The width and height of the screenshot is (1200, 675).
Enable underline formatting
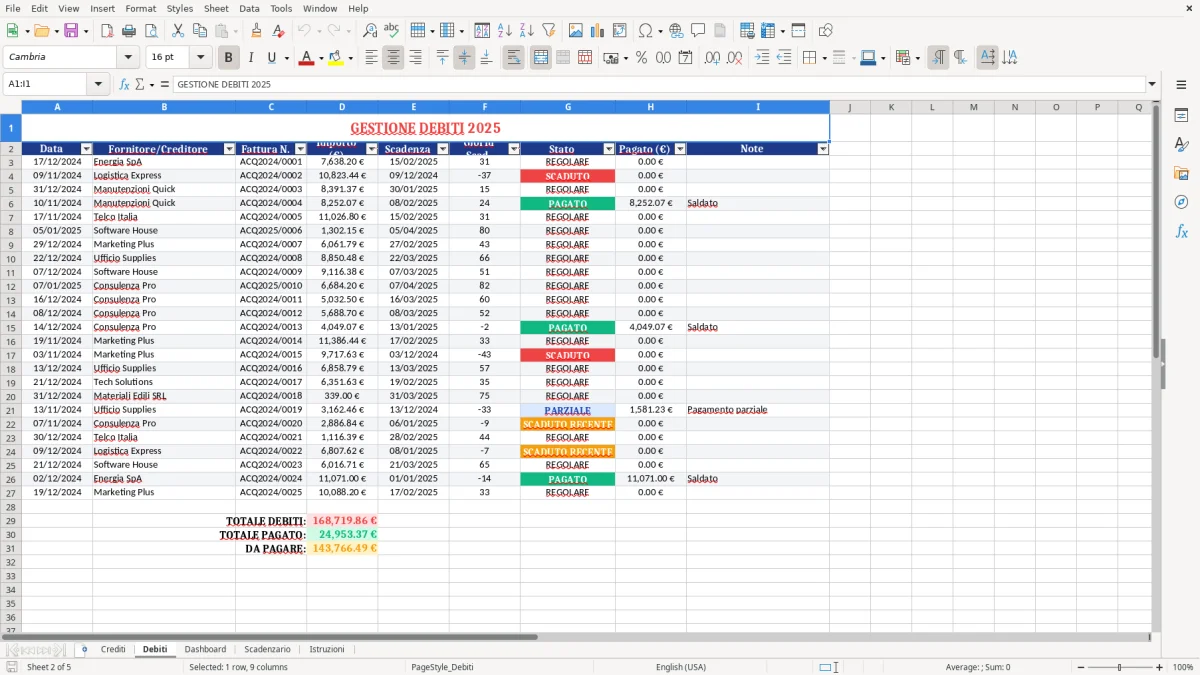point(270,57)
